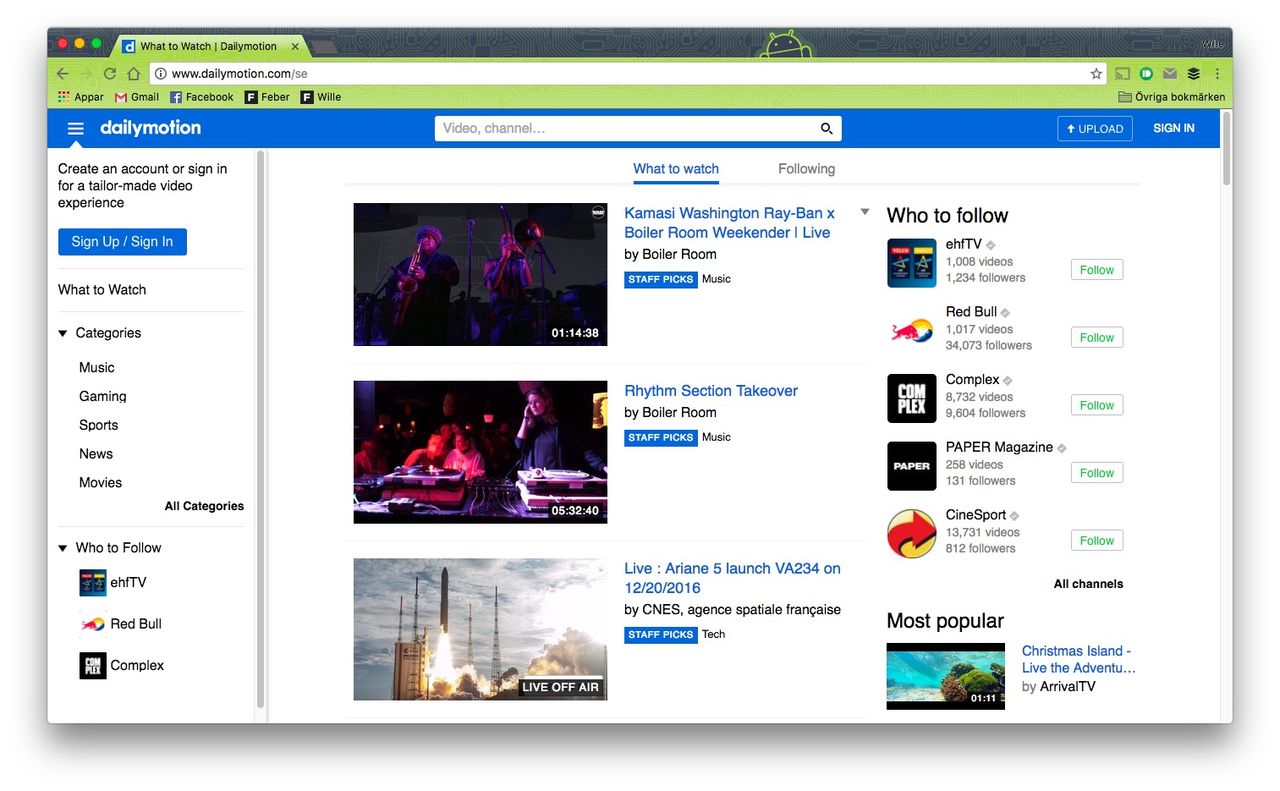Open the News category
The height and width of the screenshot is (791, 1280).
point(96,454)
